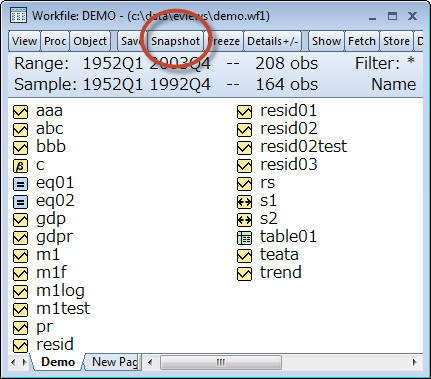This screenshot has width=431, height=379.
Task: Click the horizontal scrollbar thumb
Action: (x=221, y=362)
